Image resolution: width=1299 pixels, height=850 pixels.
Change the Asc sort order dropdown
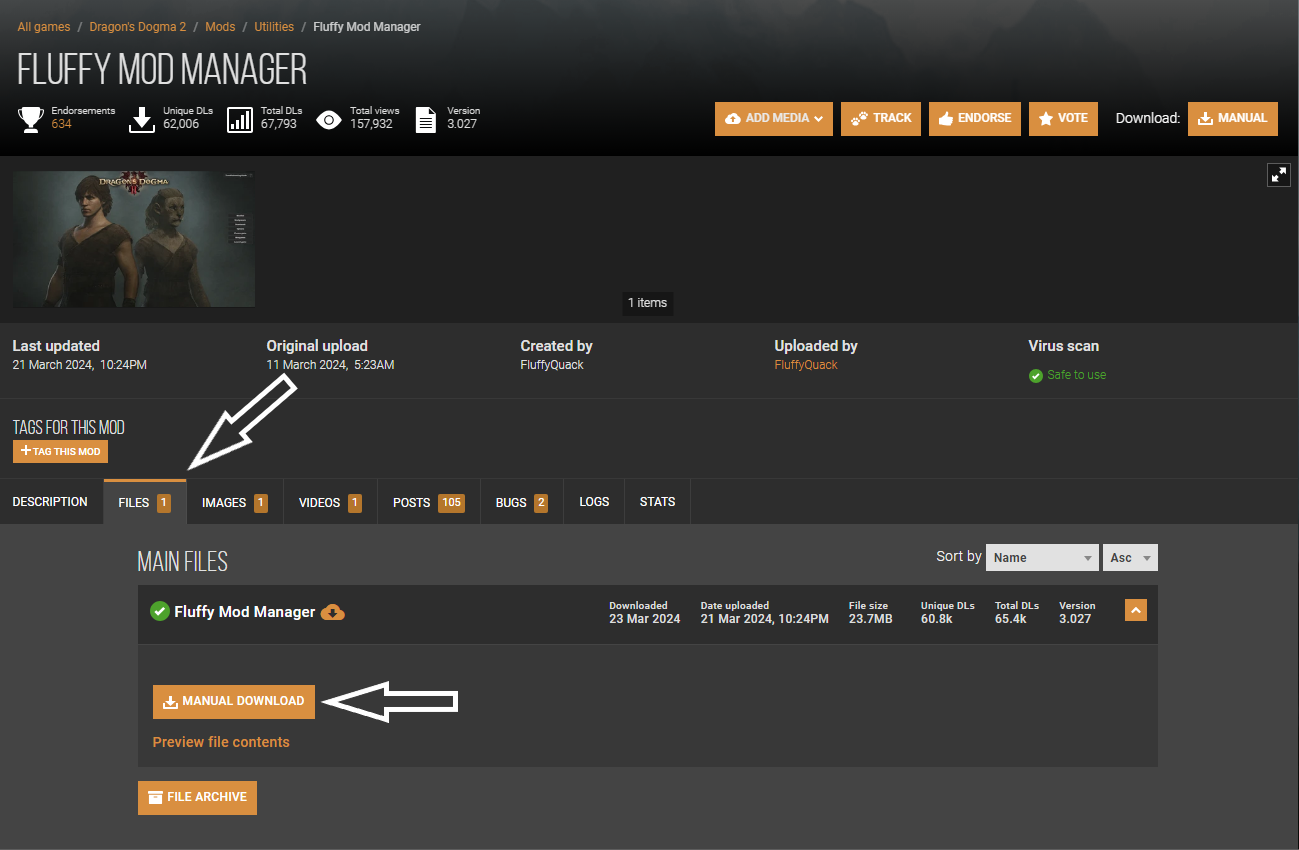coord(1130,558)
